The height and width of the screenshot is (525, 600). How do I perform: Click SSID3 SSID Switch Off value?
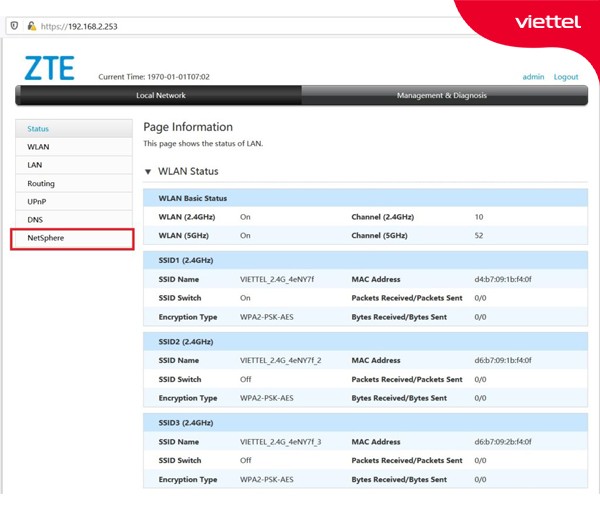tap(246, 460)
